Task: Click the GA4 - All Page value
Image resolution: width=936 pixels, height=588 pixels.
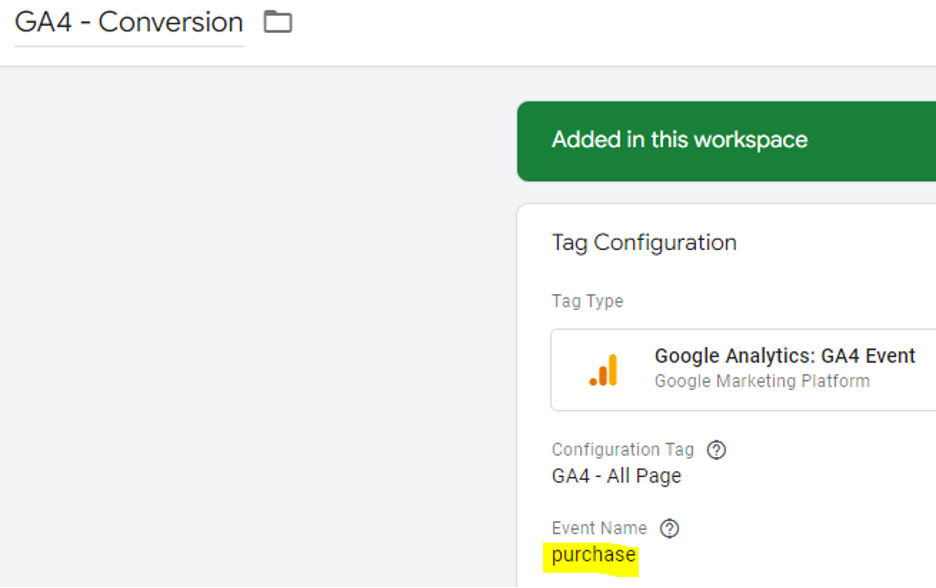Action: (616, 476)
